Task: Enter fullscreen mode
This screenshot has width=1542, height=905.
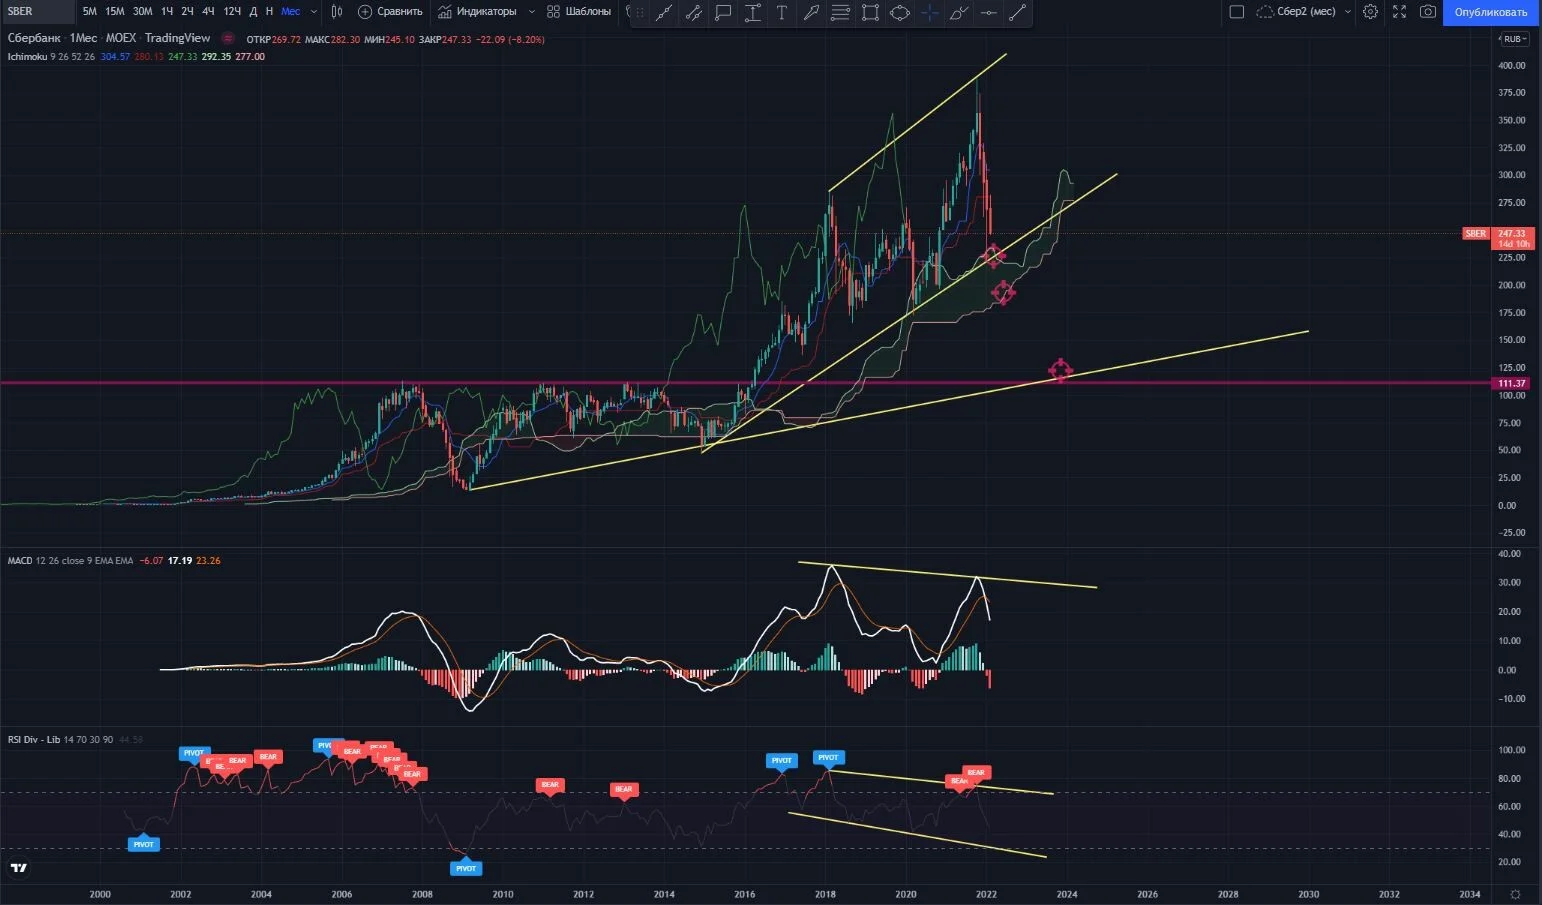Action: tap(1399, 12)
